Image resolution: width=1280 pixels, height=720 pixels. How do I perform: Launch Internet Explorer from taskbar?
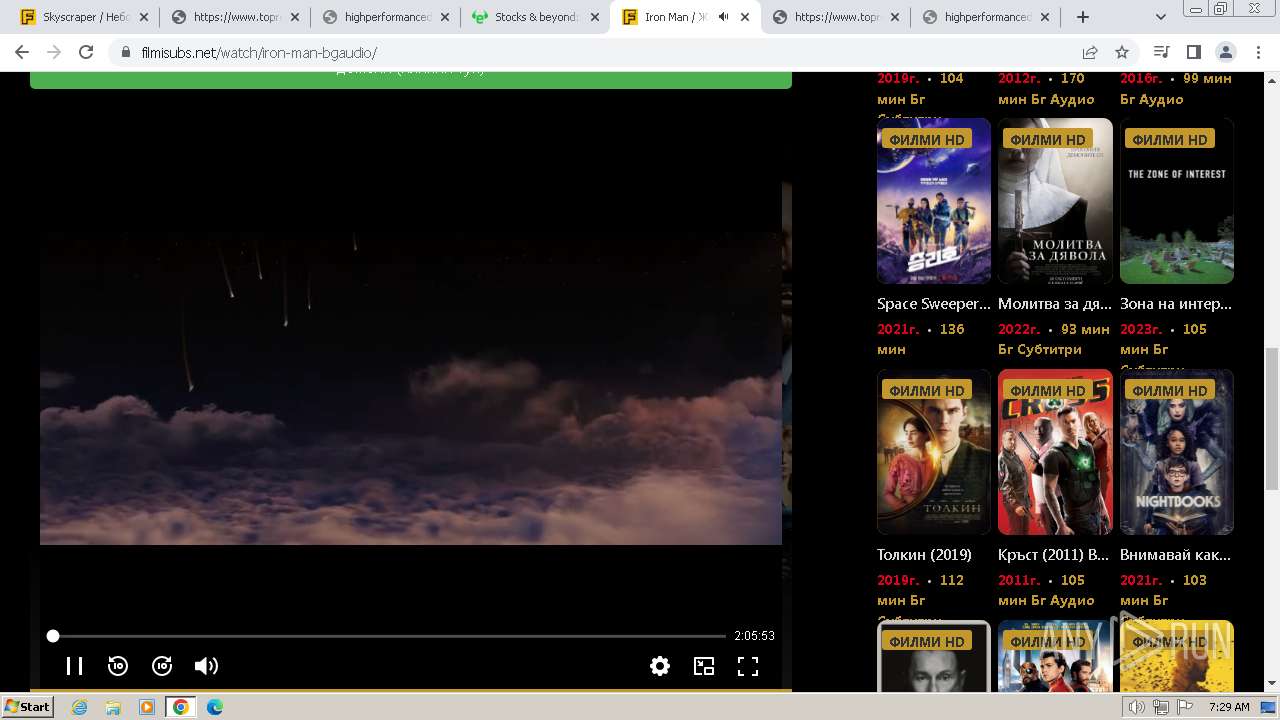[x=79, y=707]
